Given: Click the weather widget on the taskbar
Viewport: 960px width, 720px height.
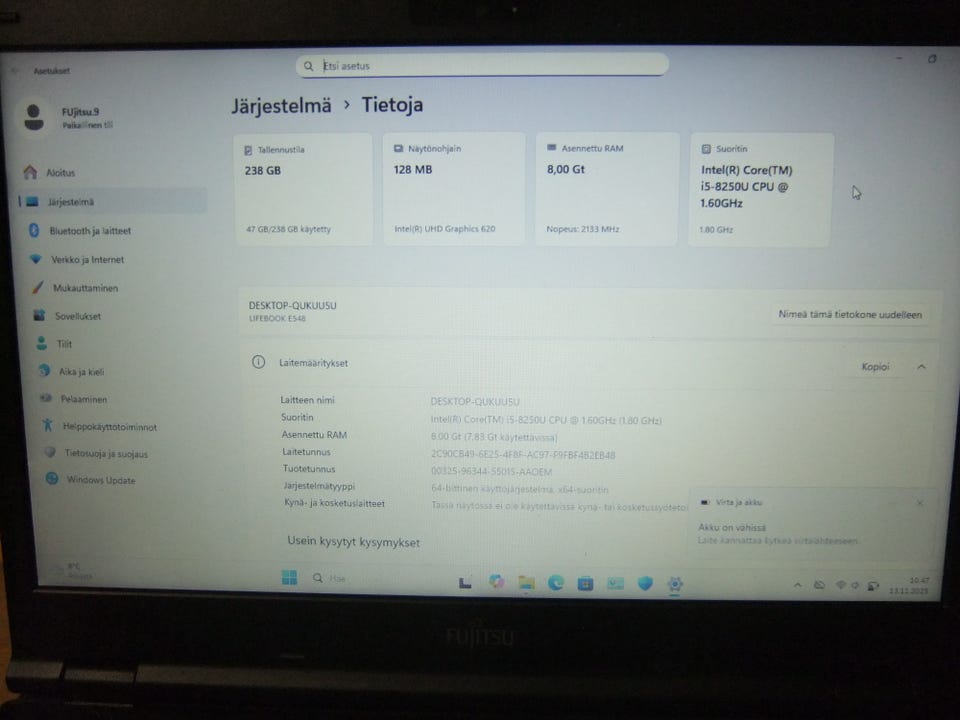Looking at the screenshot, I should [x=72, y=571].
